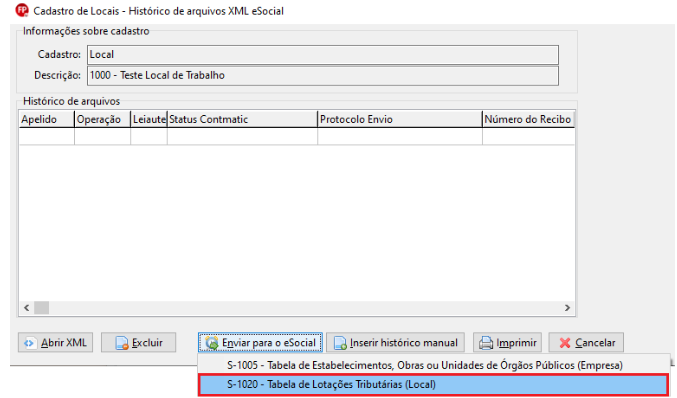The height and width of the screenshot is (398, 677).
Task: Click the Apelido column header
Action: click(x=47, y=119)
